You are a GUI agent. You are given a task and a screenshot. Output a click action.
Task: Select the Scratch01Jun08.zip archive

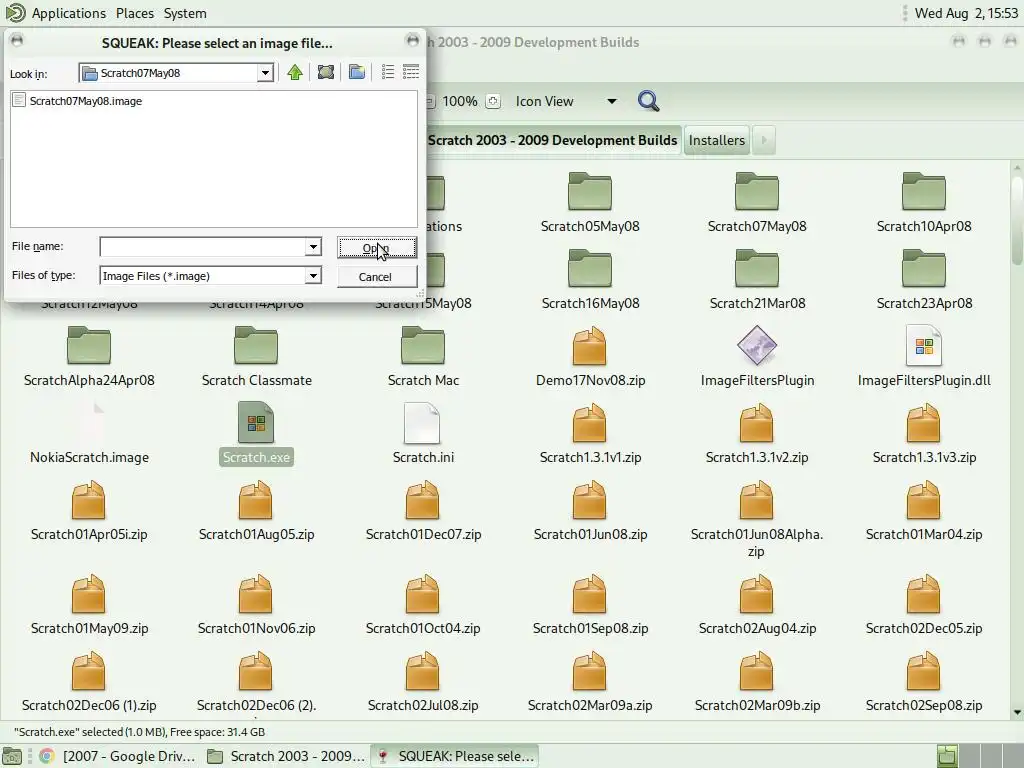point(590,511)
